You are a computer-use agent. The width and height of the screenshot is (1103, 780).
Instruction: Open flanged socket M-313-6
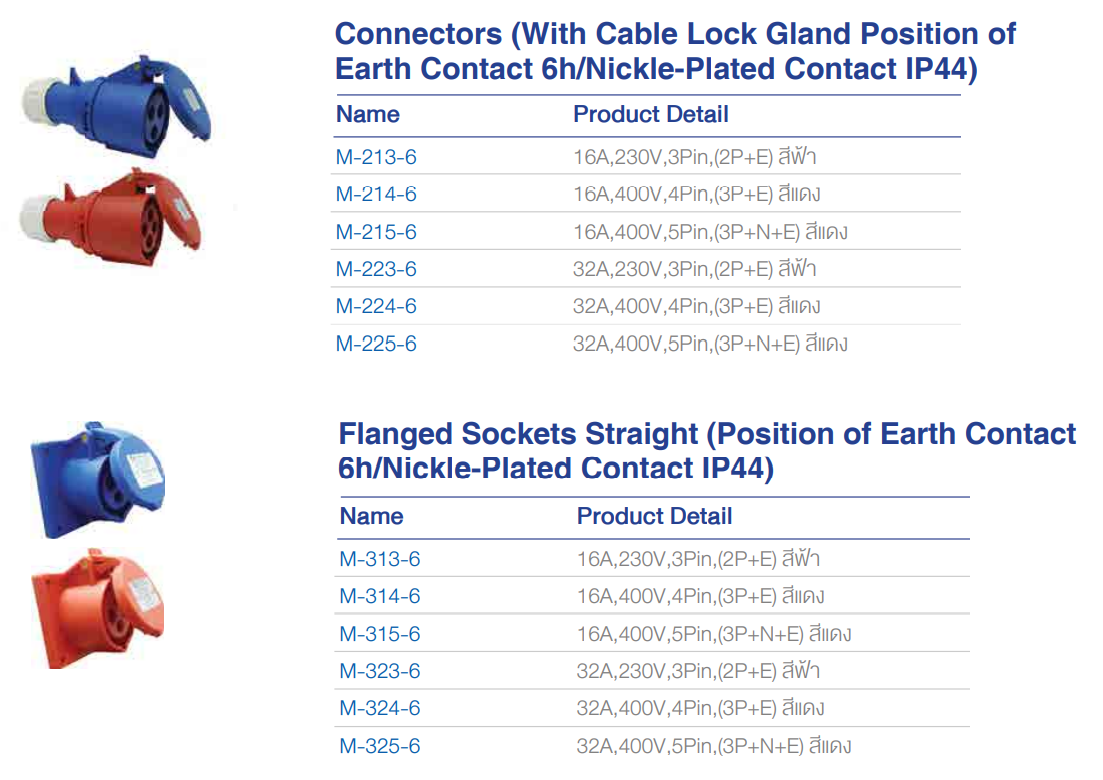tap(380, 559)
